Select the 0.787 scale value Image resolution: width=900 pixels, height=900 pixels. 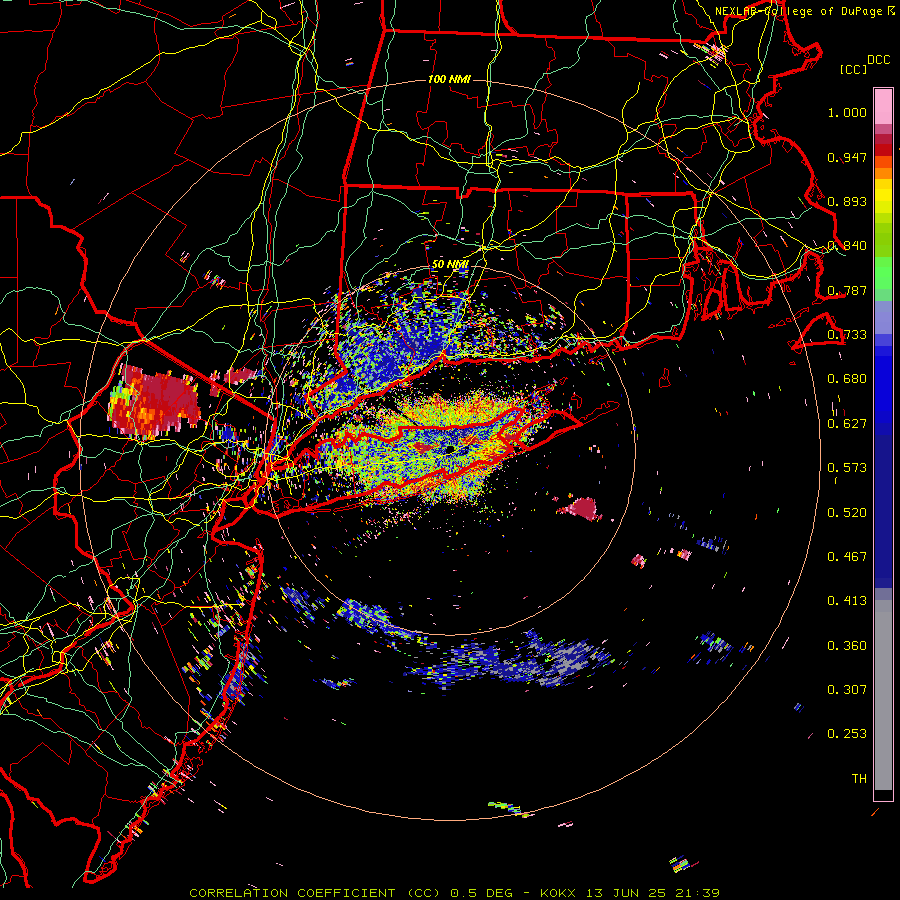tap(847, 290)
